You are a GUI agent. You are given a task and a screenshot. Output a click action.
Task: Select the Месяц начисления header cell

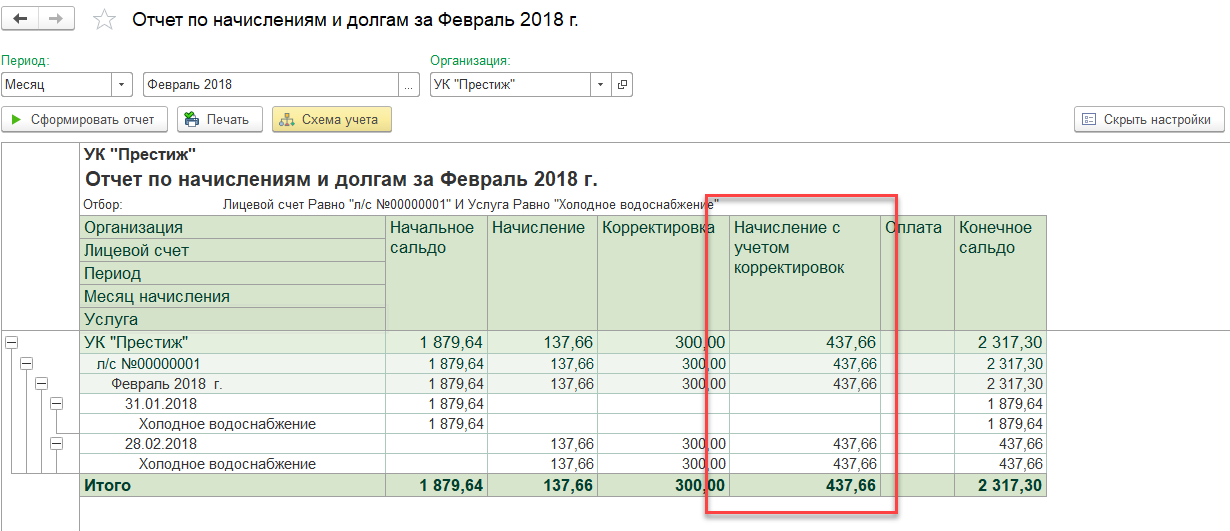click(x=233, y=296)
